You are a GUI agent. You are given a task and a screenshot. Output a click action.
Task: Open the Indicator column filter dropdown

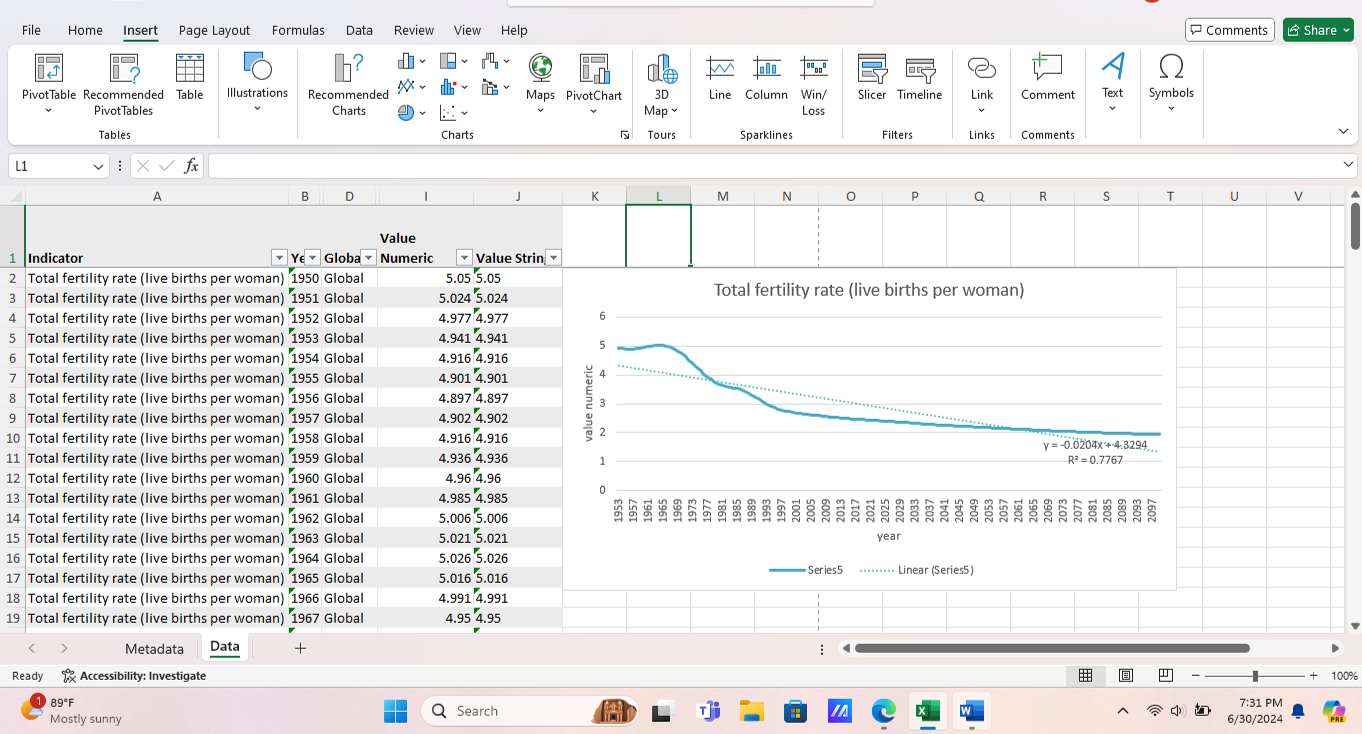[279, 258]
